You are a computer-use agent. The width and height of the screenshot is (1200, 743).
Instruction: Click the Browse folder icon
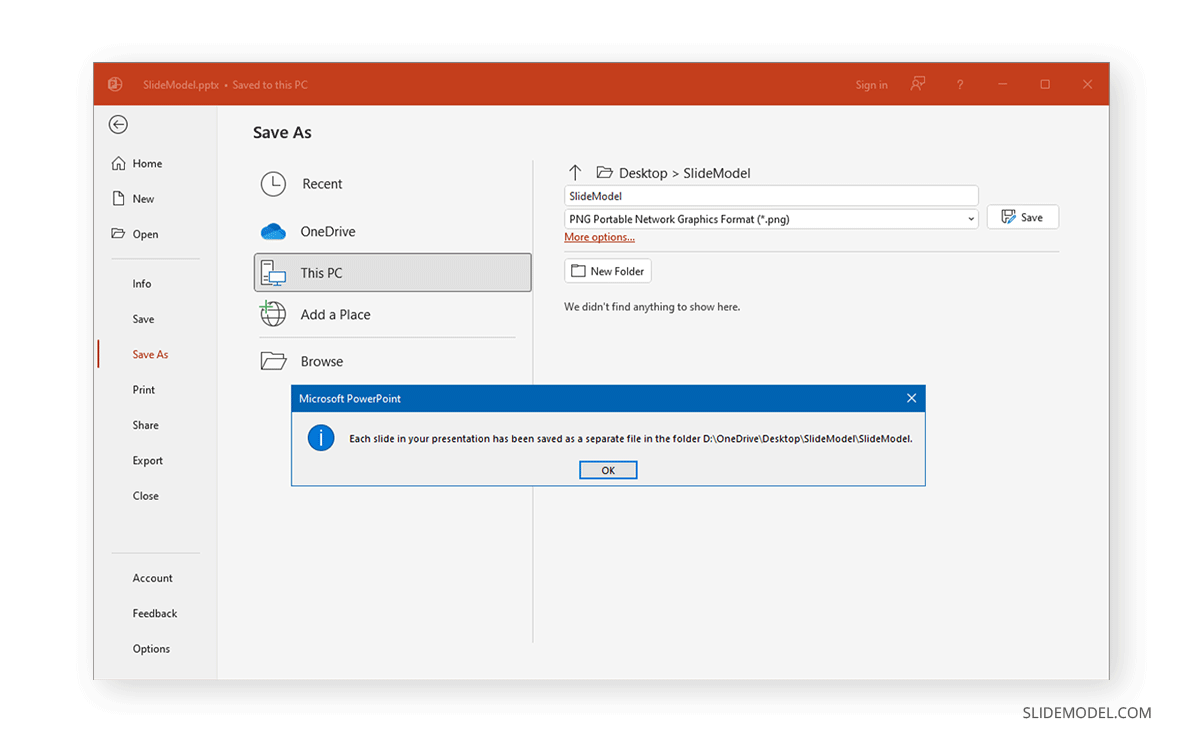(x=273, y=361)
